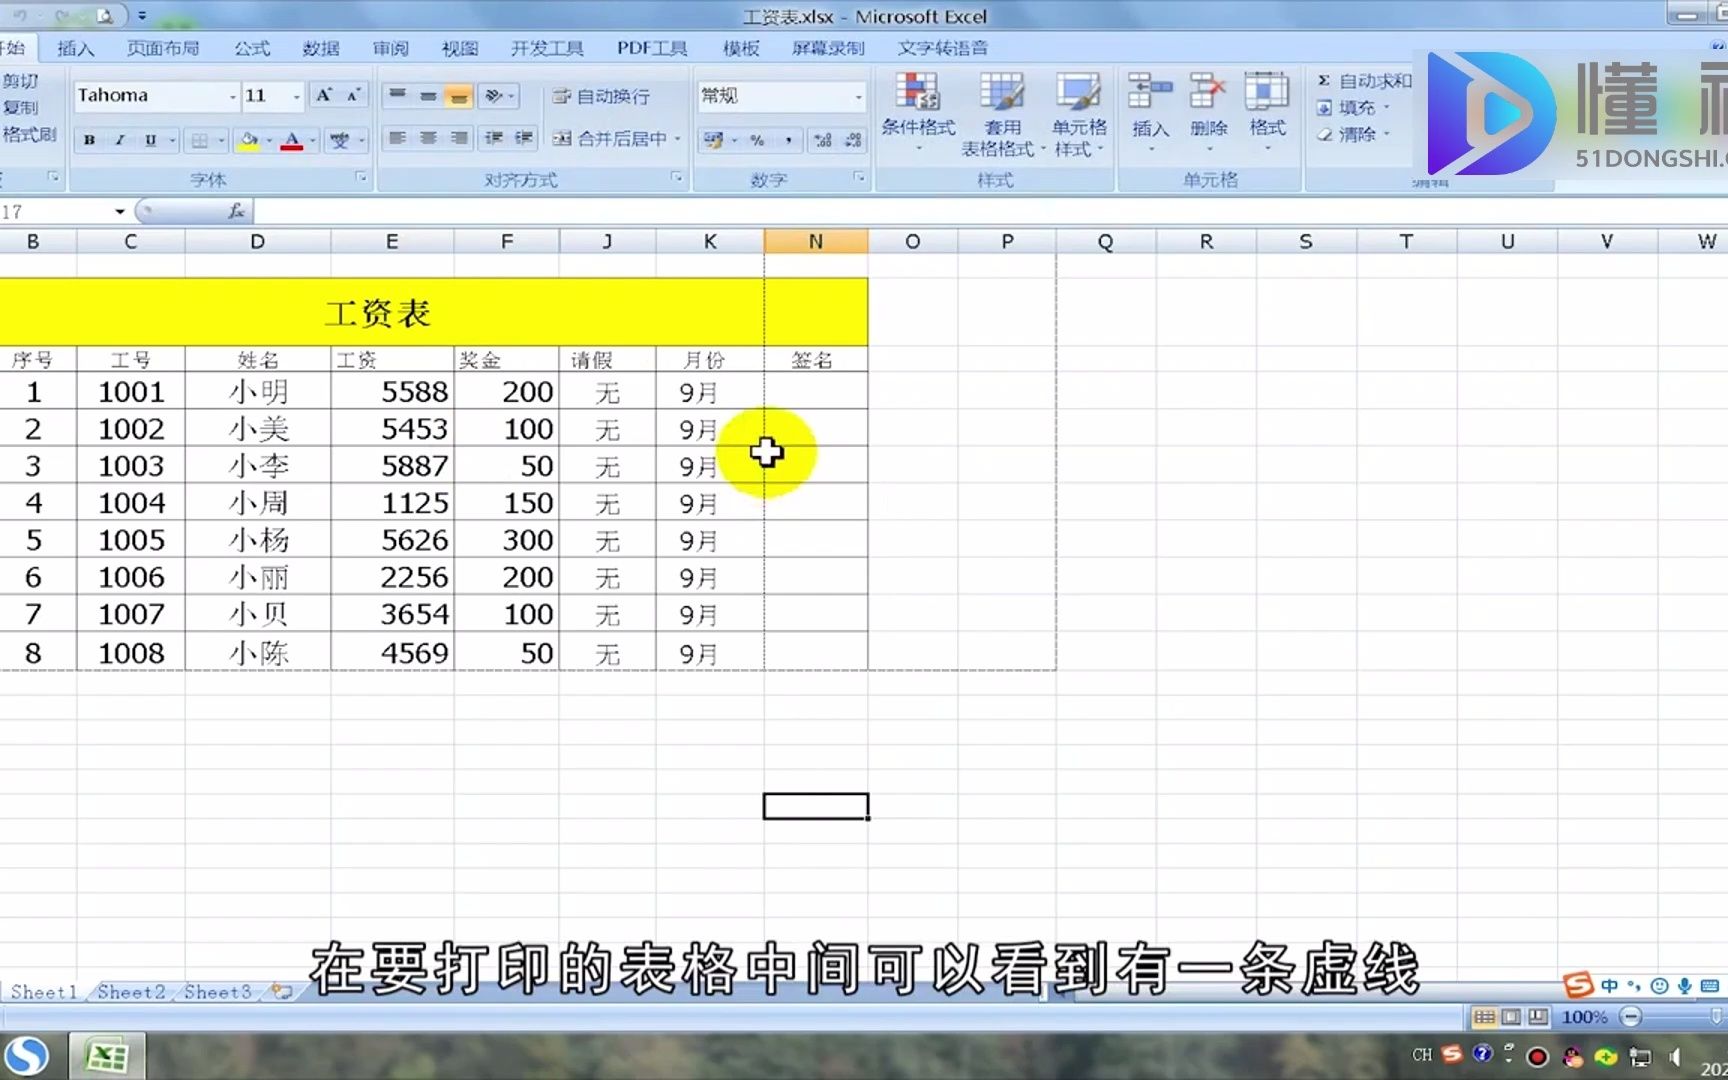Click in the formula bar input

[990, 211]
